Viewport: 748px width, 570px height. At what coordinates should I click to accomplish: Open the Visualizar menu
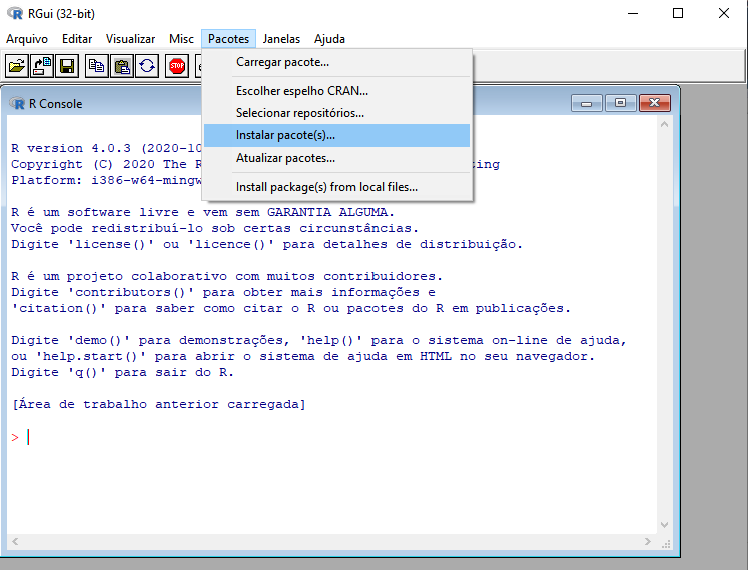[130, 39]
